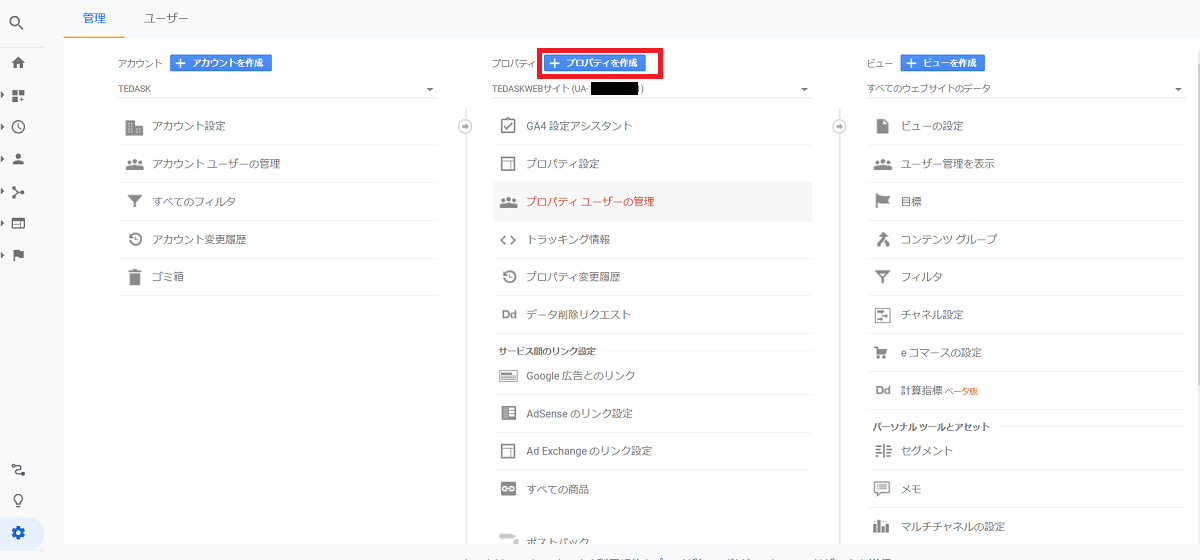Expand the Customization dashboard sidebar item
Image resolution: width=1200 pixels, height=560 pixels.
click(18, 95)
